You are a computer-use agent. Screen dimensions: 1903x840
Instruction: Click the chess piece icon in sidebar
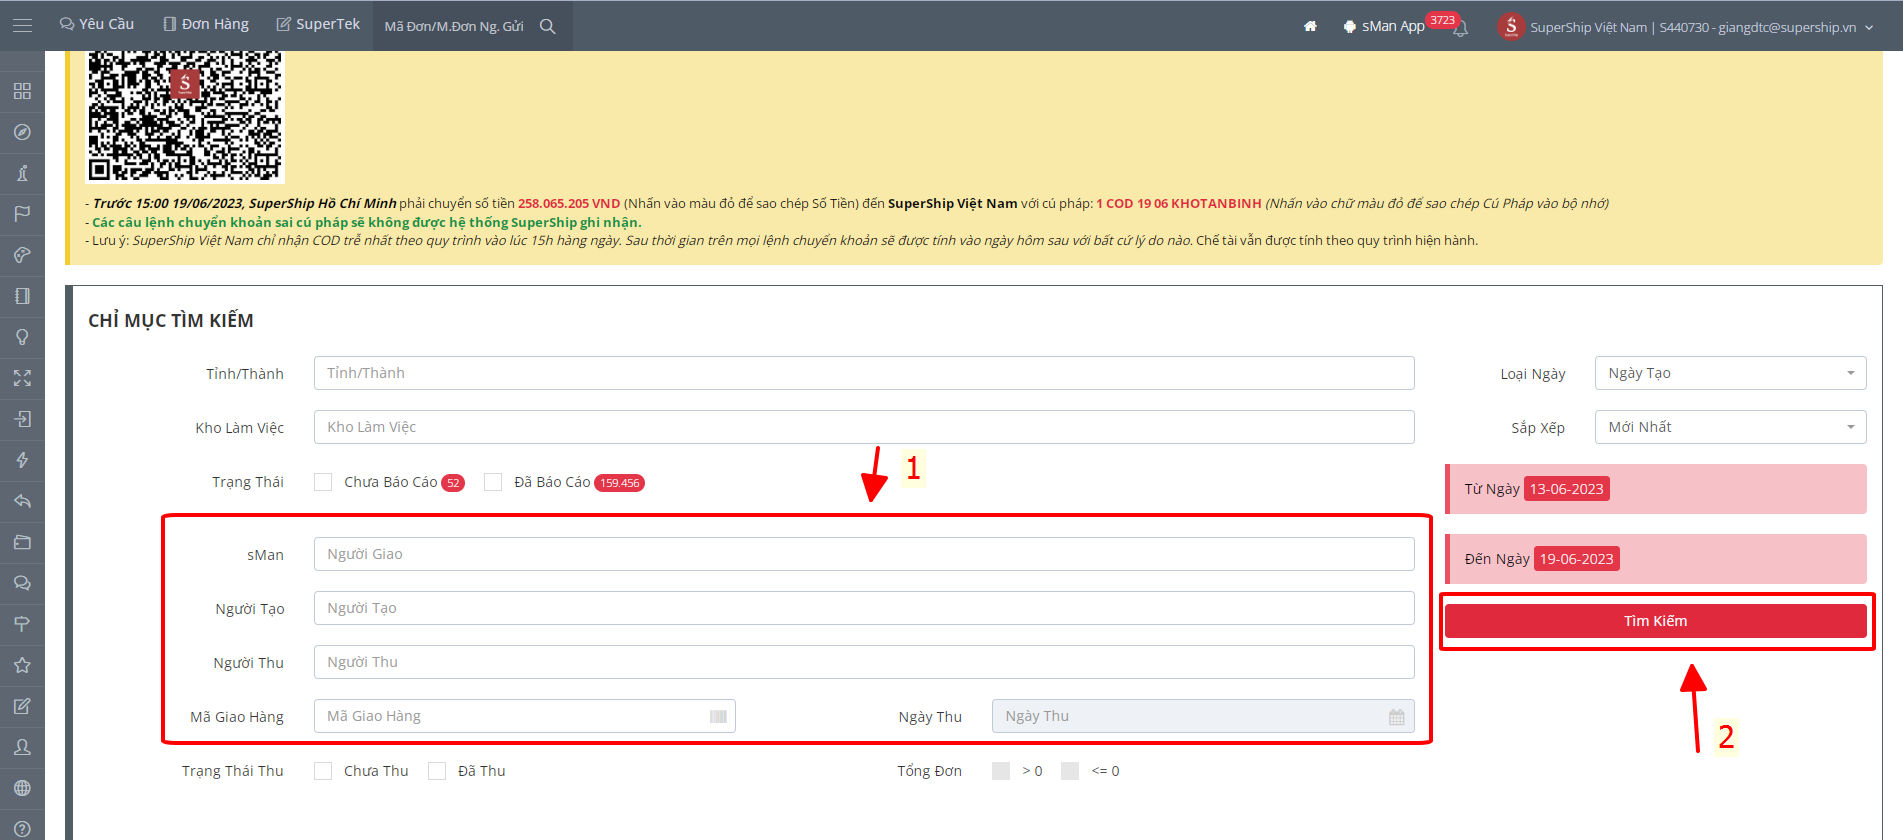22,173
